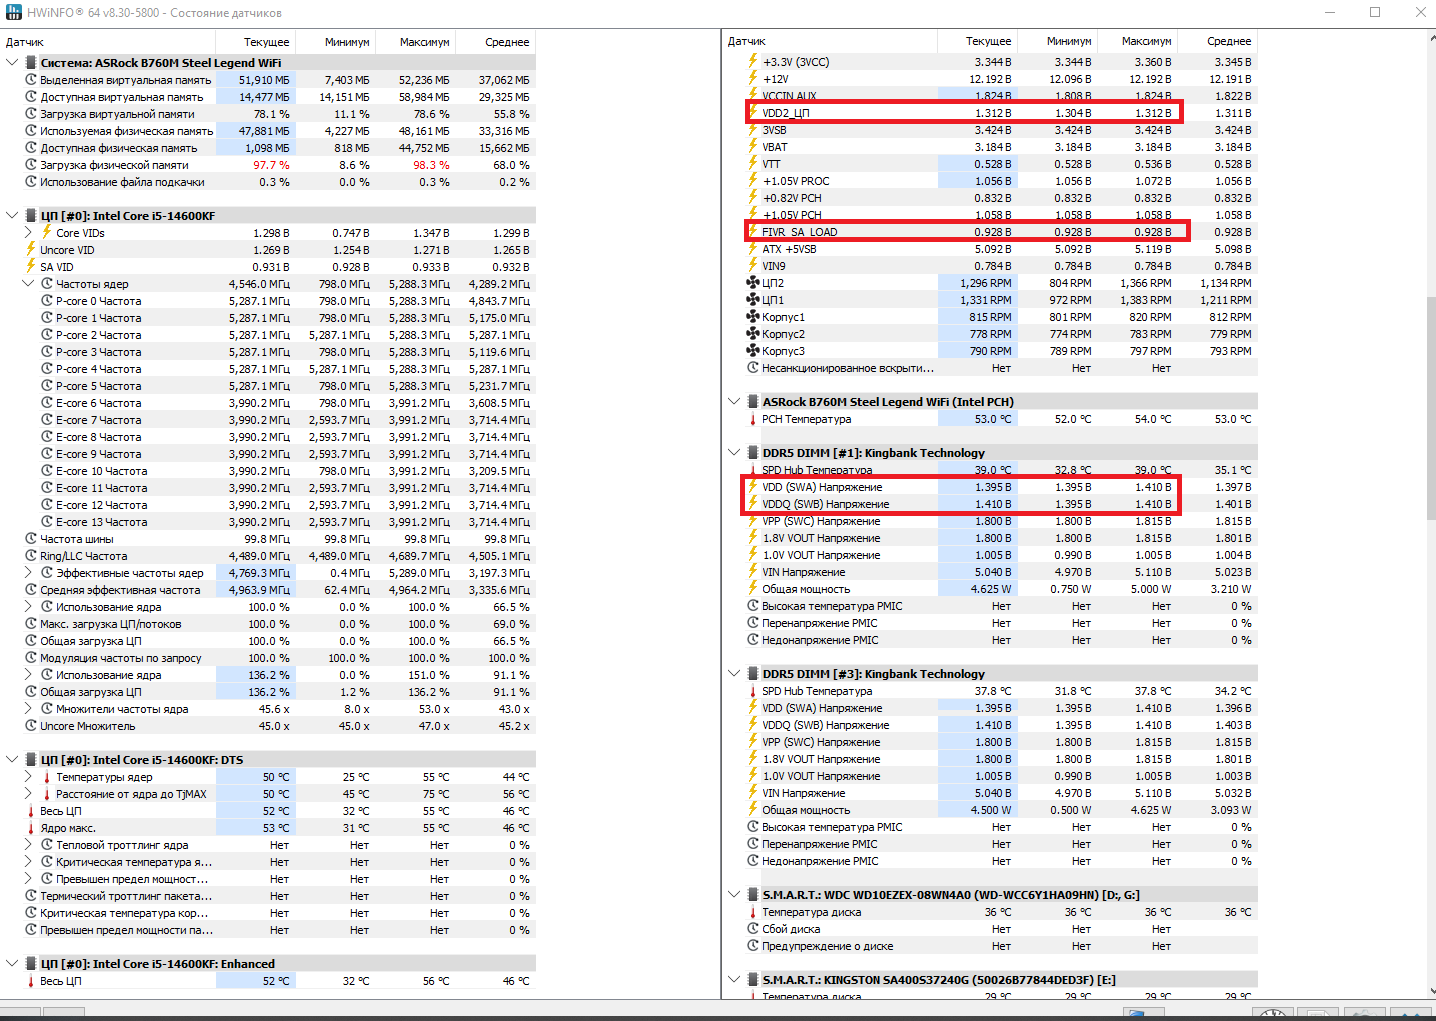Click the lightning icon beside Uncore VID
Image resolution: width=1436 pixels, height=1021 pixels.
click(31, 249)
